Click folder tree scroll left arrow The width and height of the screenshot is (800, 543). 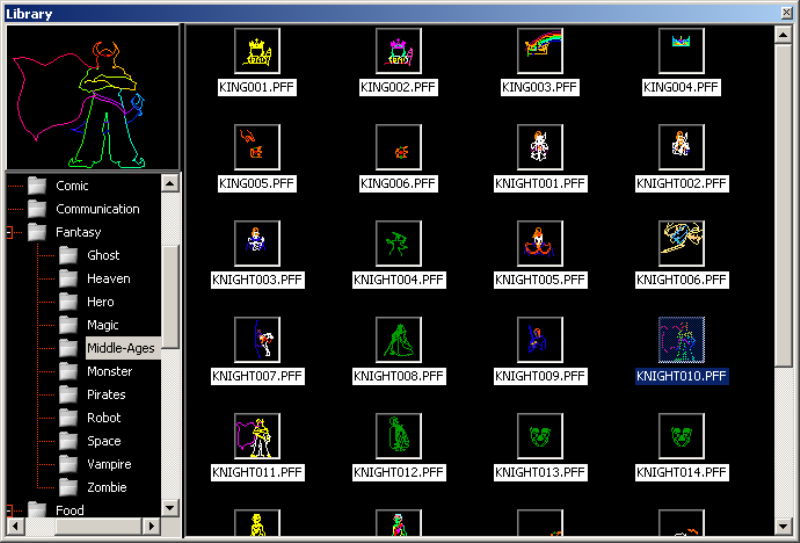15,526
